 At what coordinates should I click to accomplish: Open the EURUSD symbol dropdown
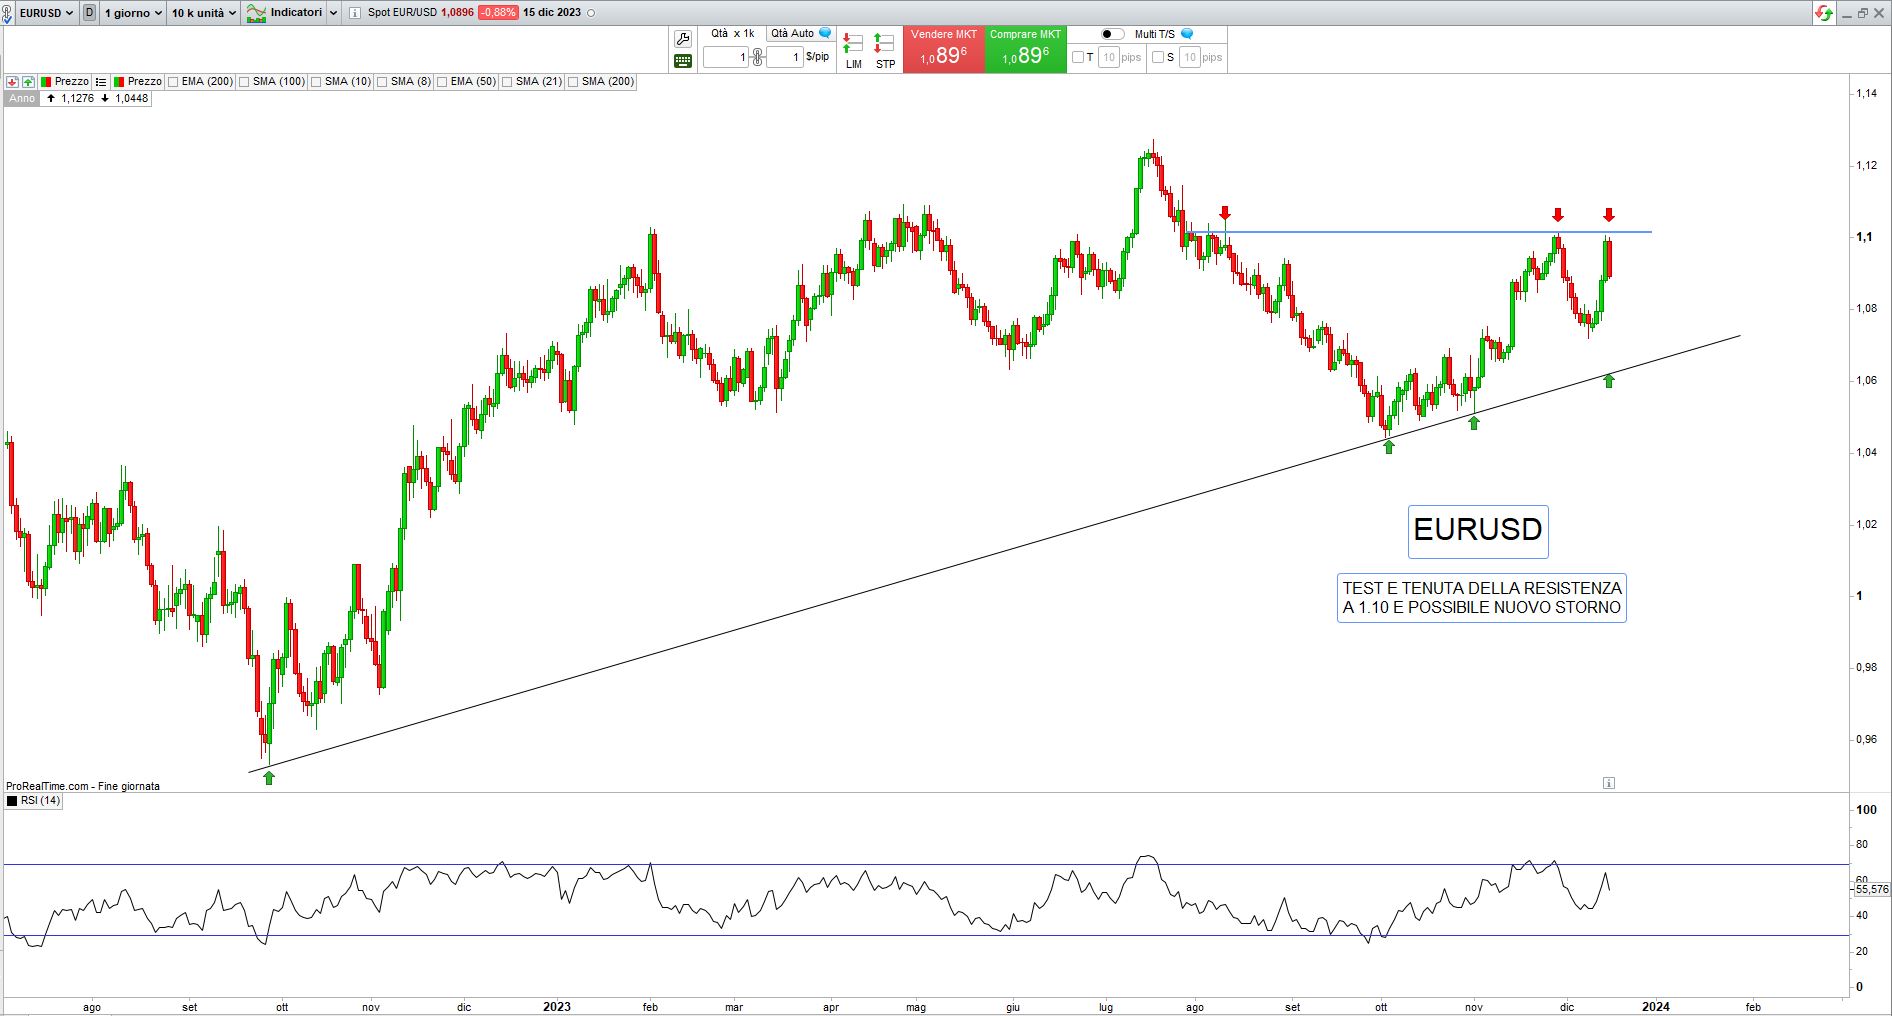pos(46,13)
